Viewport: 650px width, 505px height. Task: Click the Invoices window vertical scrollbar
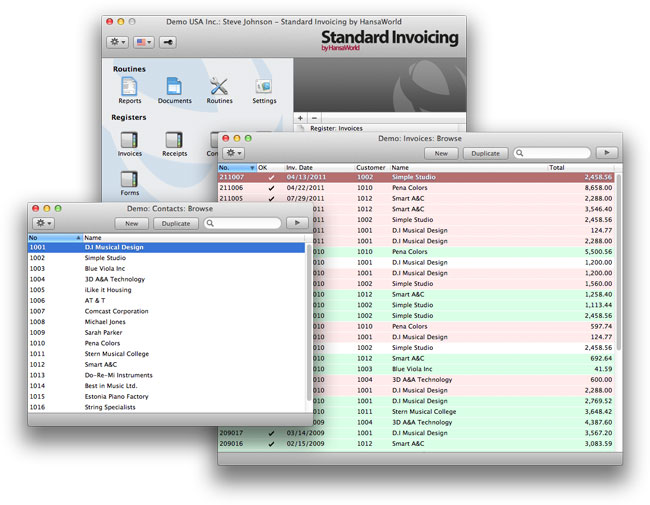click(618, 262)
